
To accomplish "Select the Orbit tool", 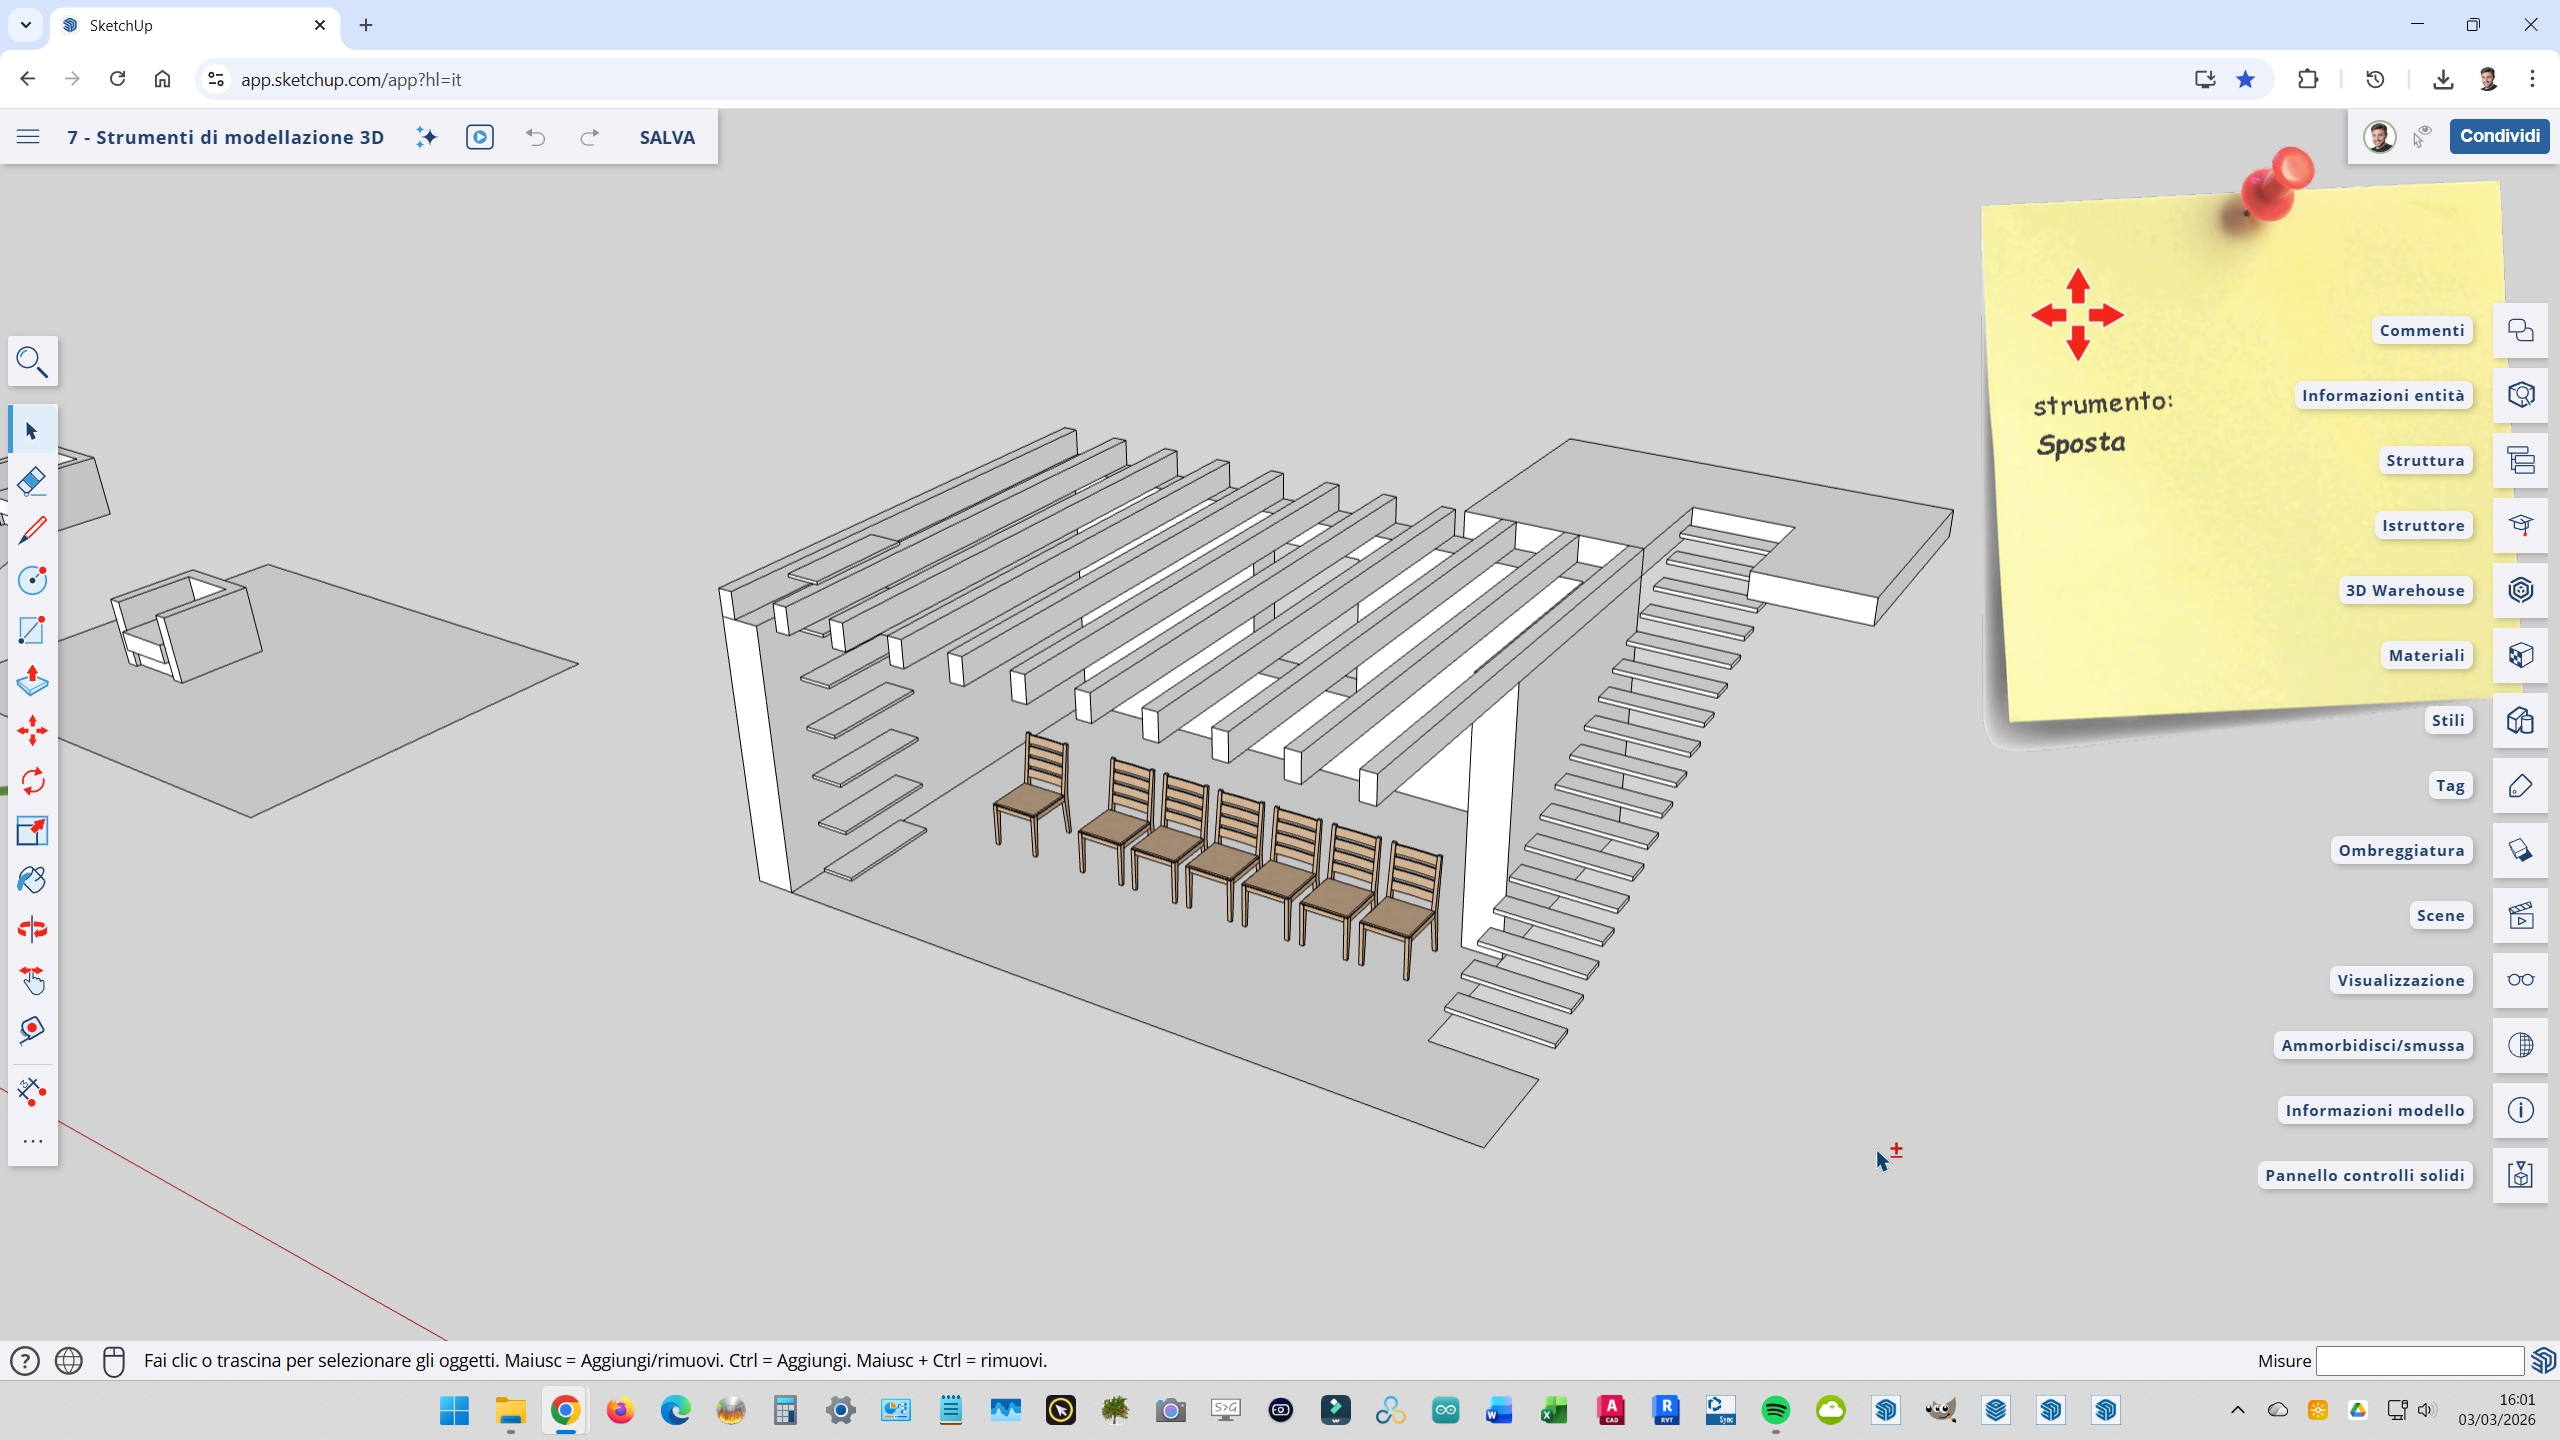I will tap(32, 930).
